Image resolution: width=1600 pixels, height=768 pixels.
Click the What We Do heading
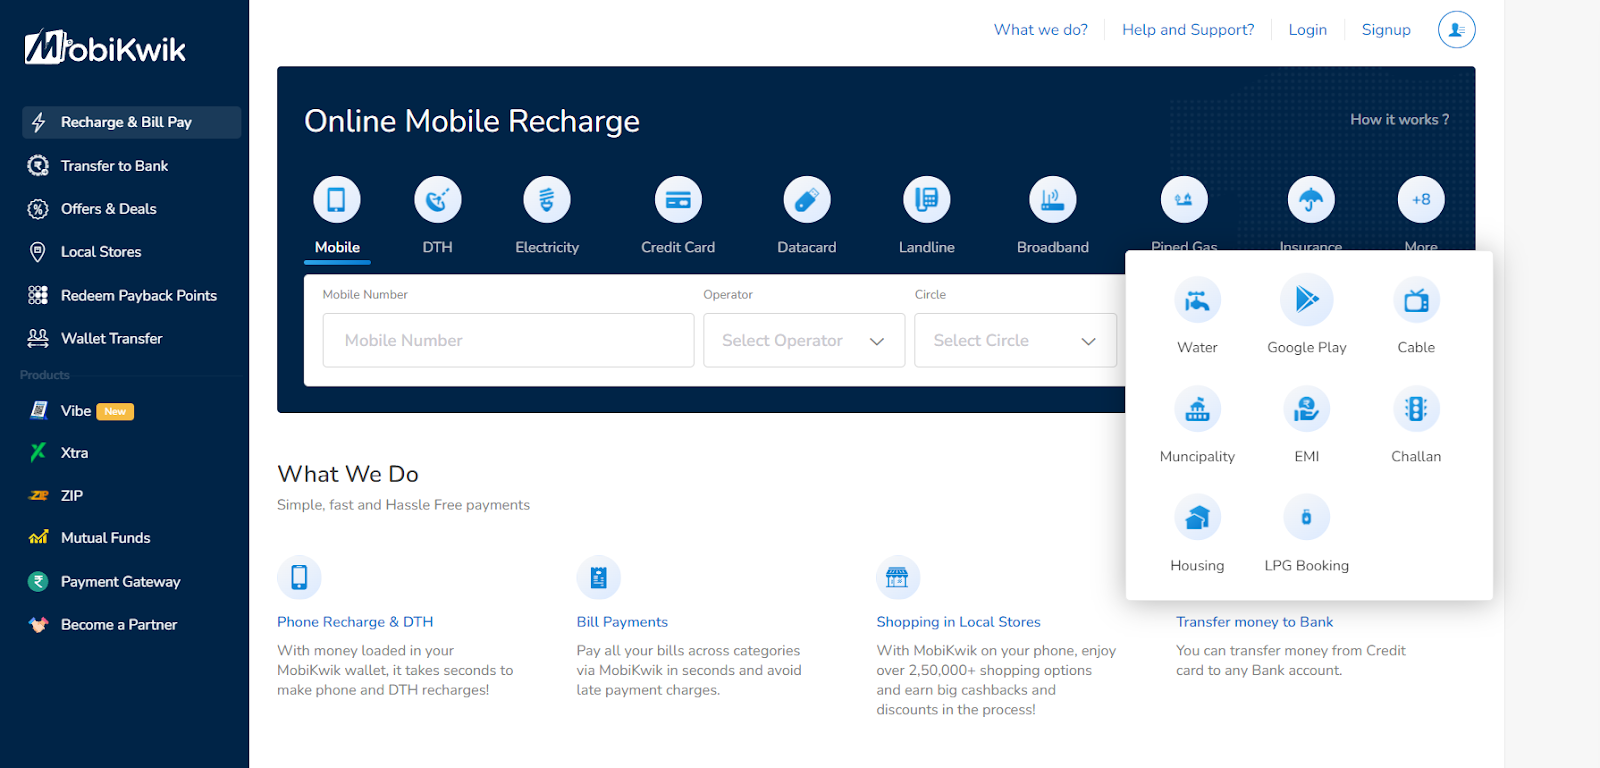tap(348, 474)
